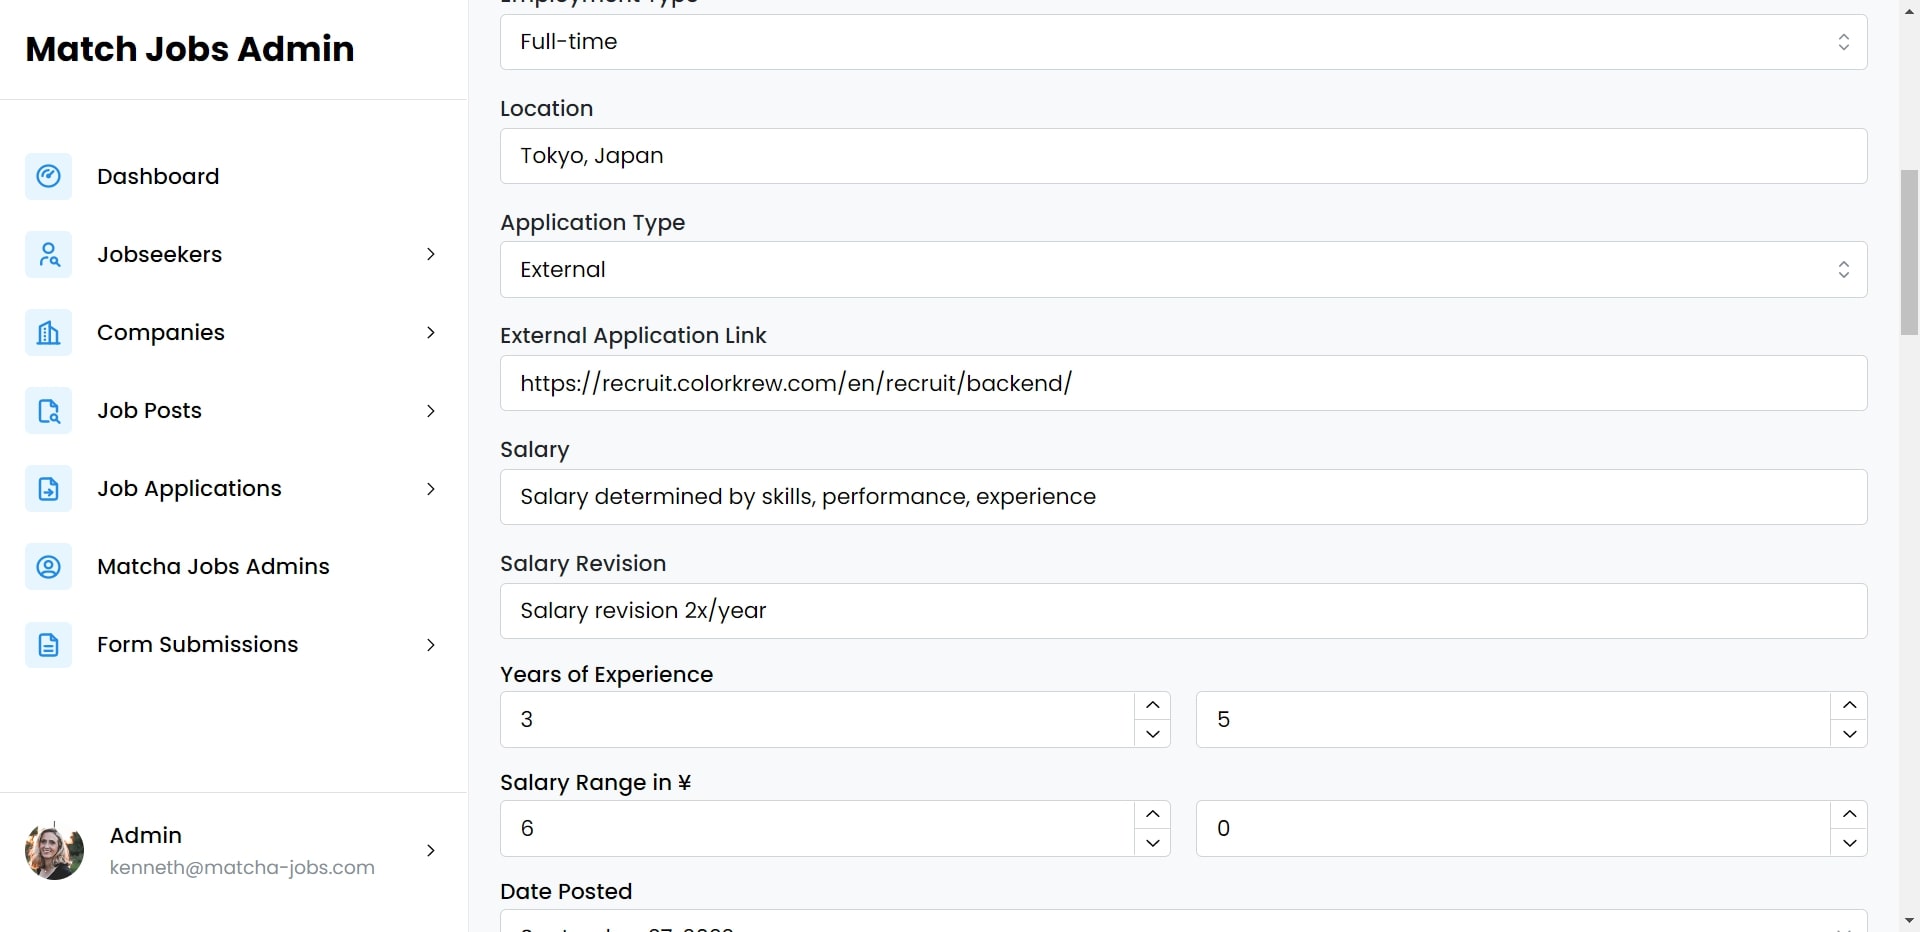The height and width of the screenshot is (932, 1920).
Task: Click the Match Jobs Admin title
Action: 190,48
